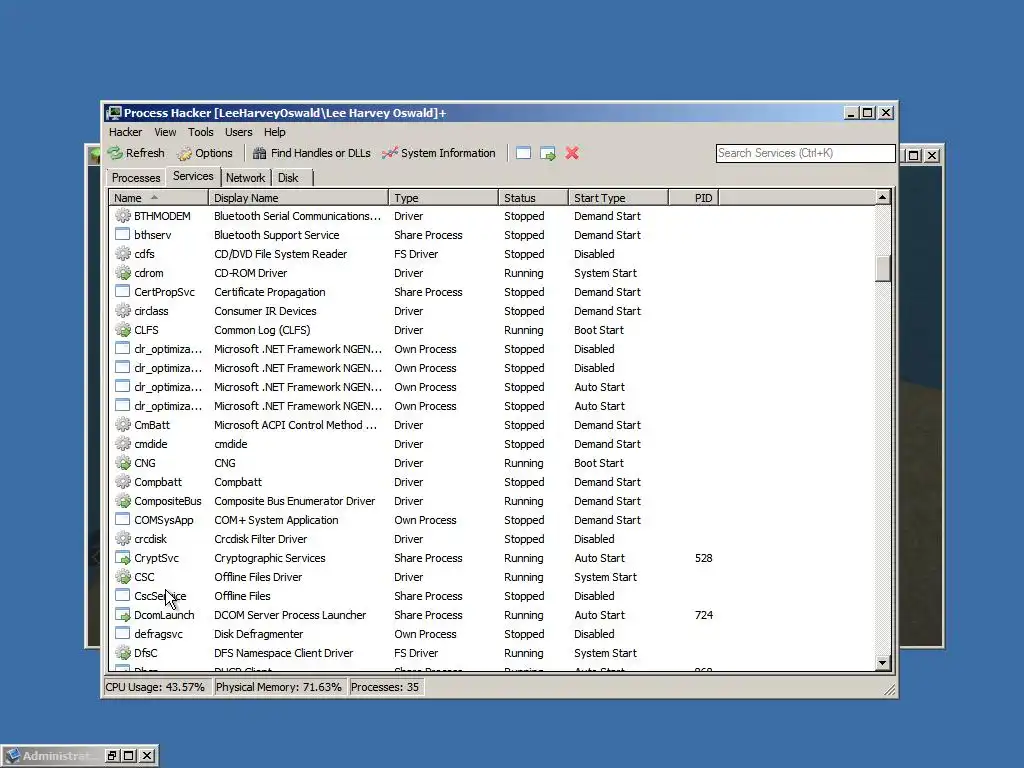
Task: Select the CLFS driver icon
Action: 123,329
